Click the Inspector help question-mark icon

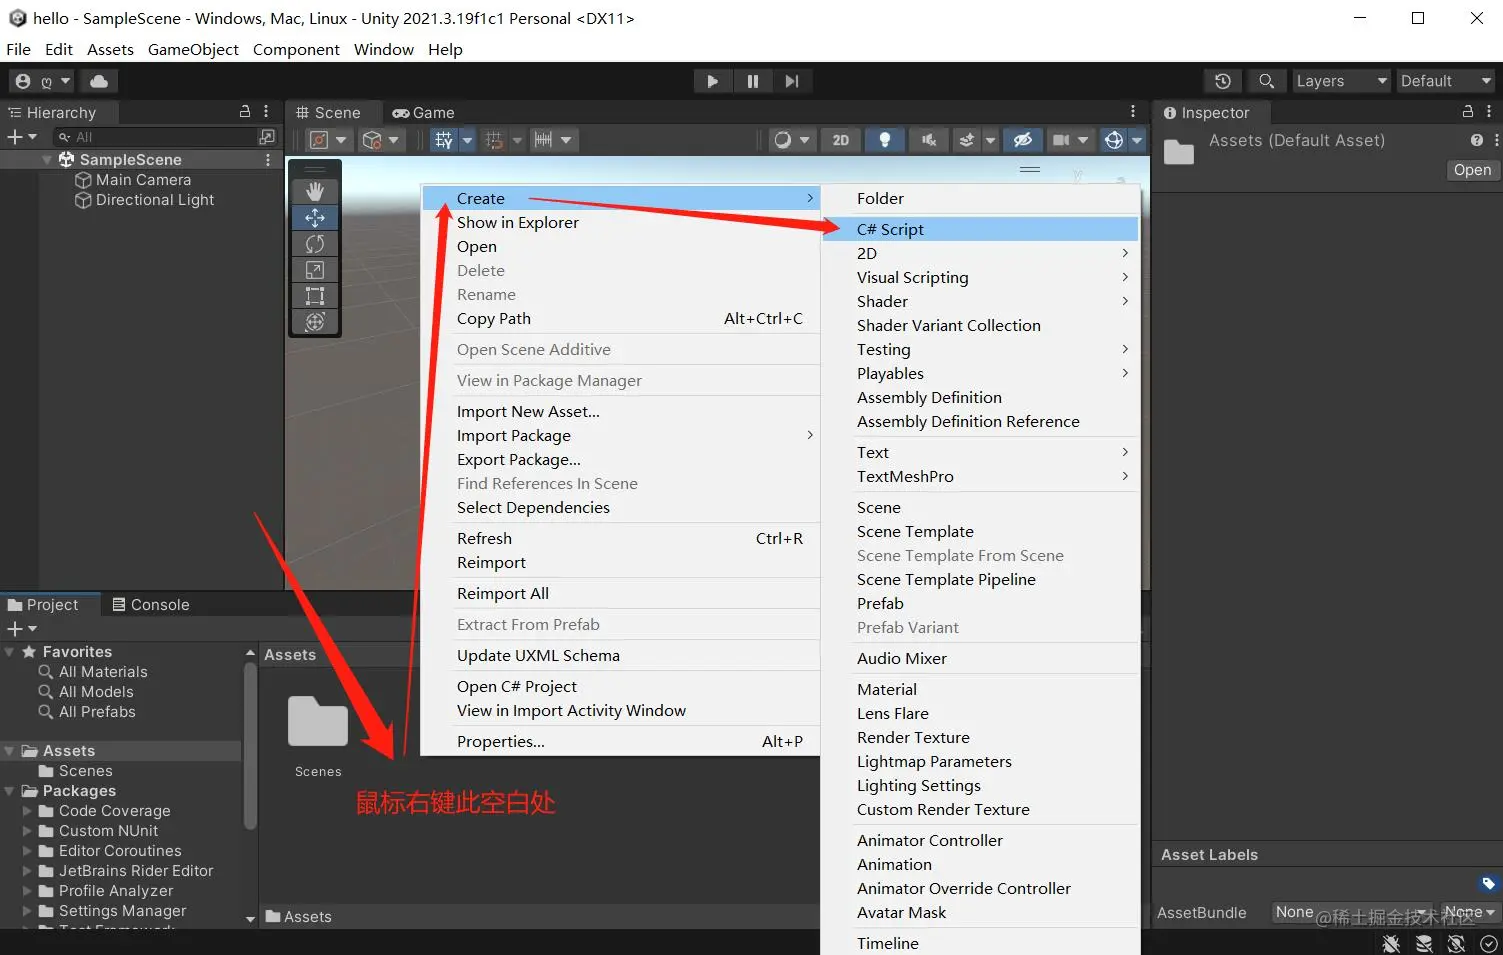pos(1476,140)
